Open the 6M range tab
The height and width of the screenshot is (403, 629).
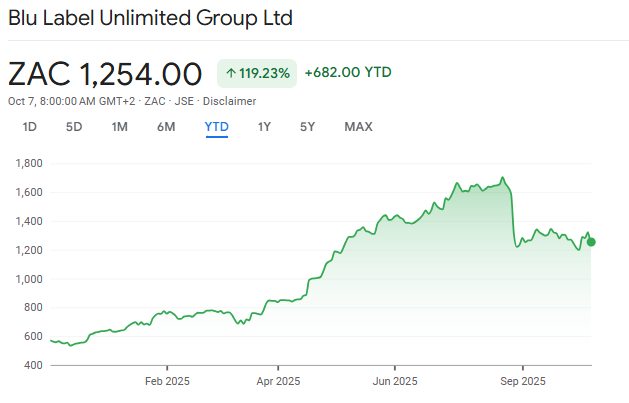[166, 127]
